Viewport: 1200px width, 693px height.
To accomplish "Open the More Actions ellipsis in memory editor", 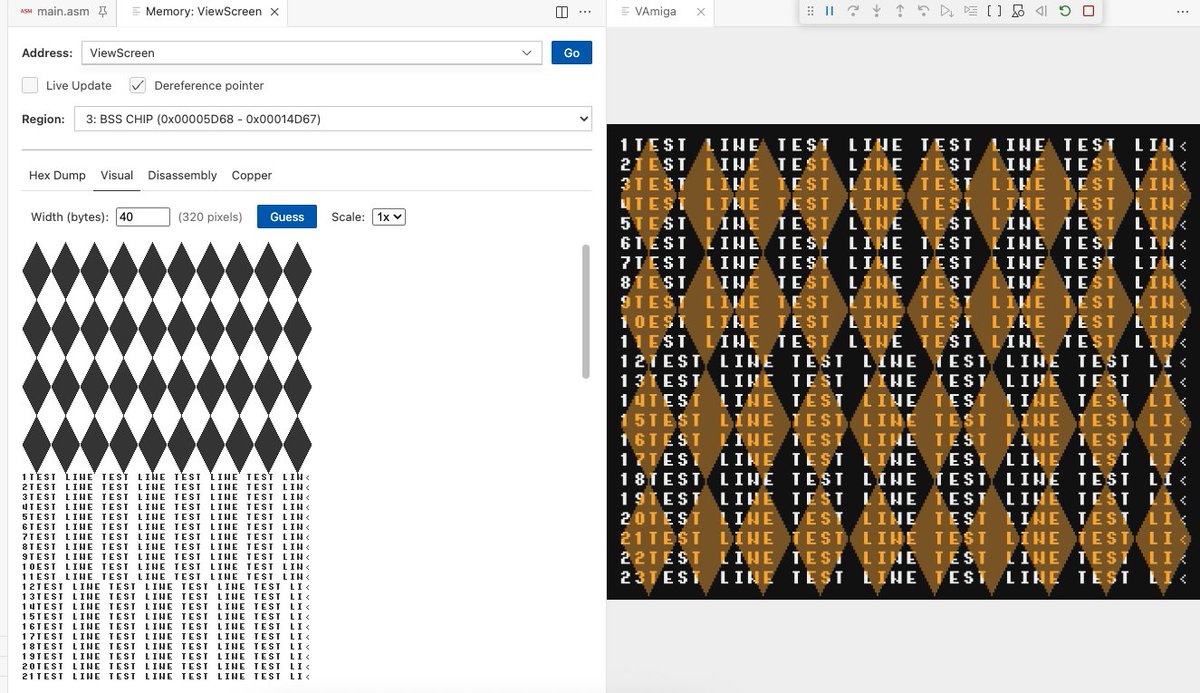I will click(x=585, y=12).
